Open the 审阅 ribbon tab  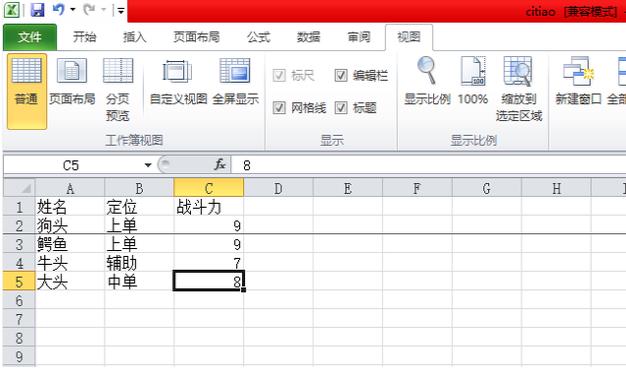(x=359, y=37)
